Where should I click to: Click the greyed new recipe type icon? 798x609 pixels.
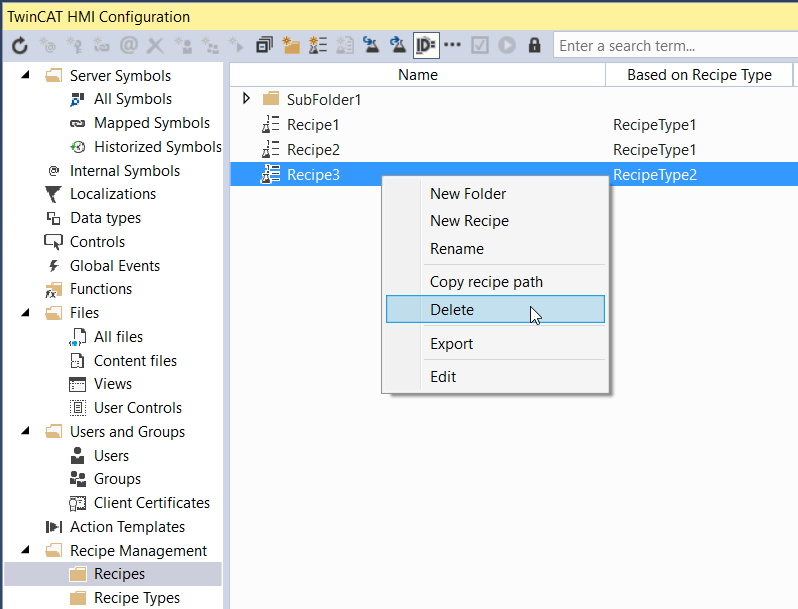click(x=345, y=46)
